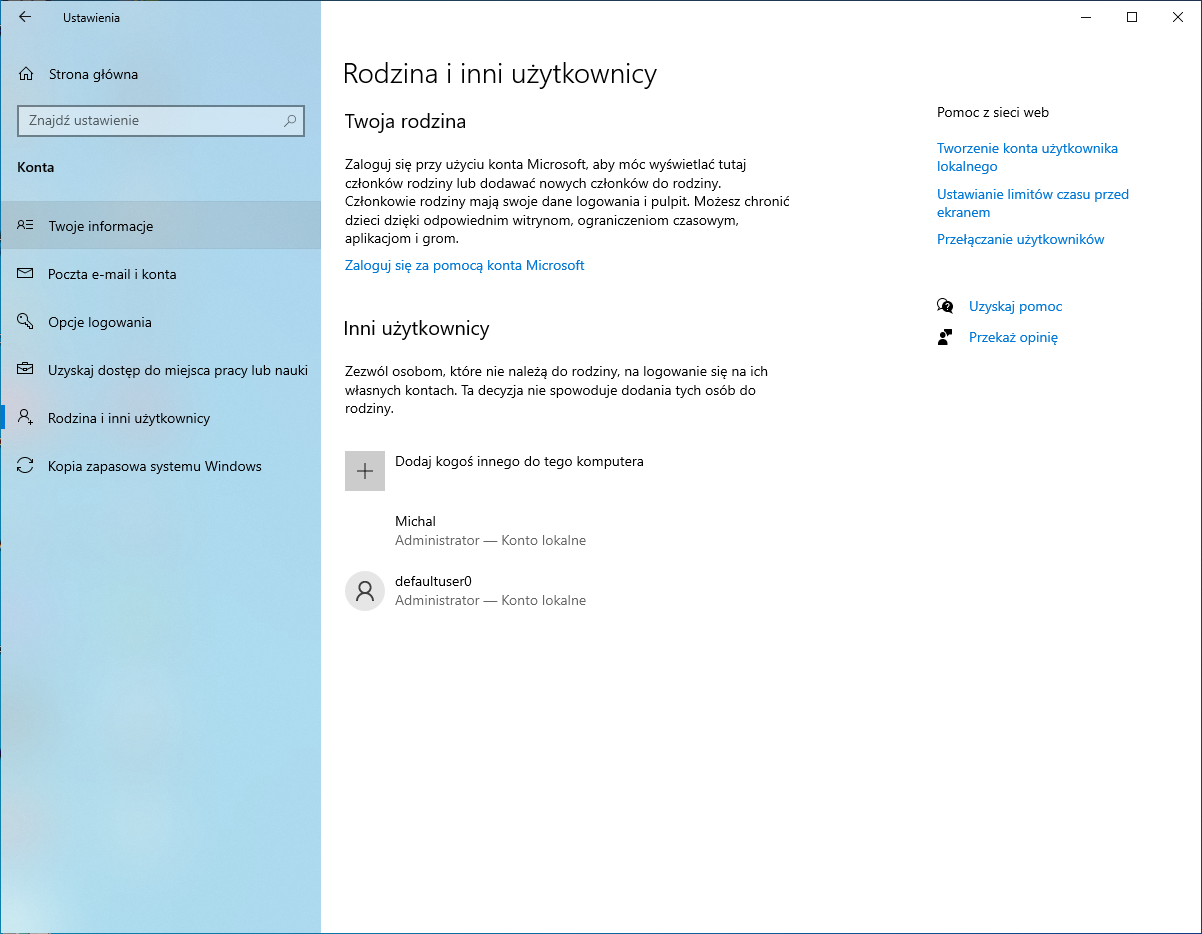Click Zaloguj się za pomocą konta Microsoft
This screenshot has width=1202, height=934.
tap(464, 265)
